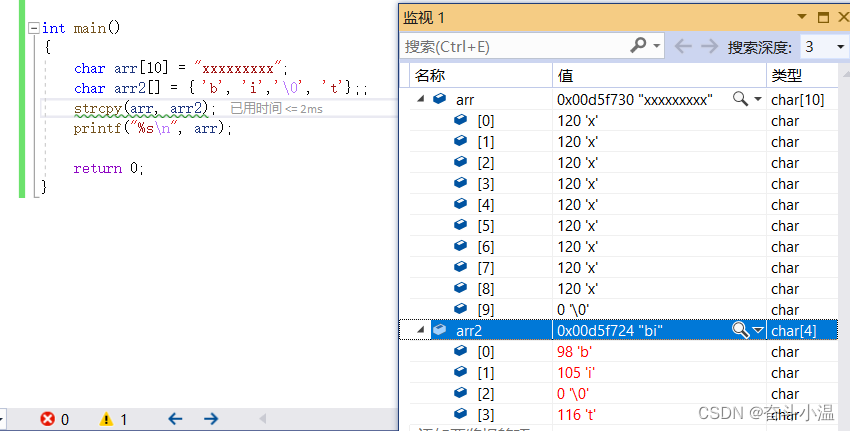Click the red value 0 '\0' of arr2
850x431 pixels.
(x=573, y=394)
